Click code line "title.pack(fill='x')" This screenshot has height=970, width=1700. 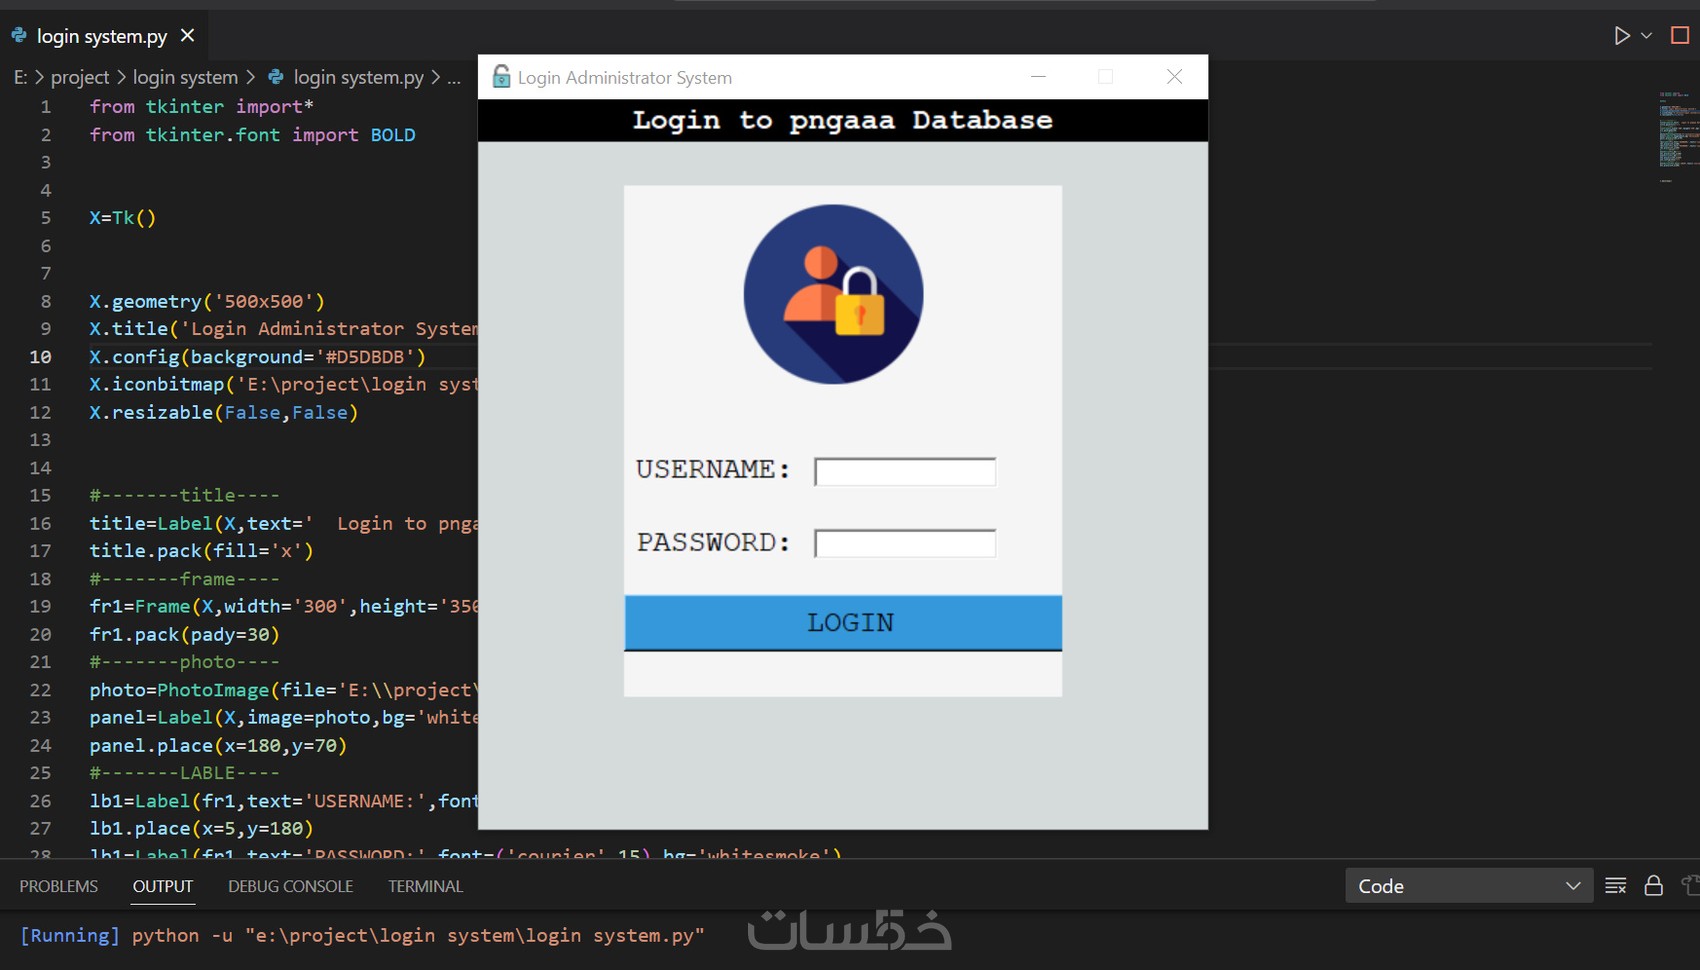point(201,551)
